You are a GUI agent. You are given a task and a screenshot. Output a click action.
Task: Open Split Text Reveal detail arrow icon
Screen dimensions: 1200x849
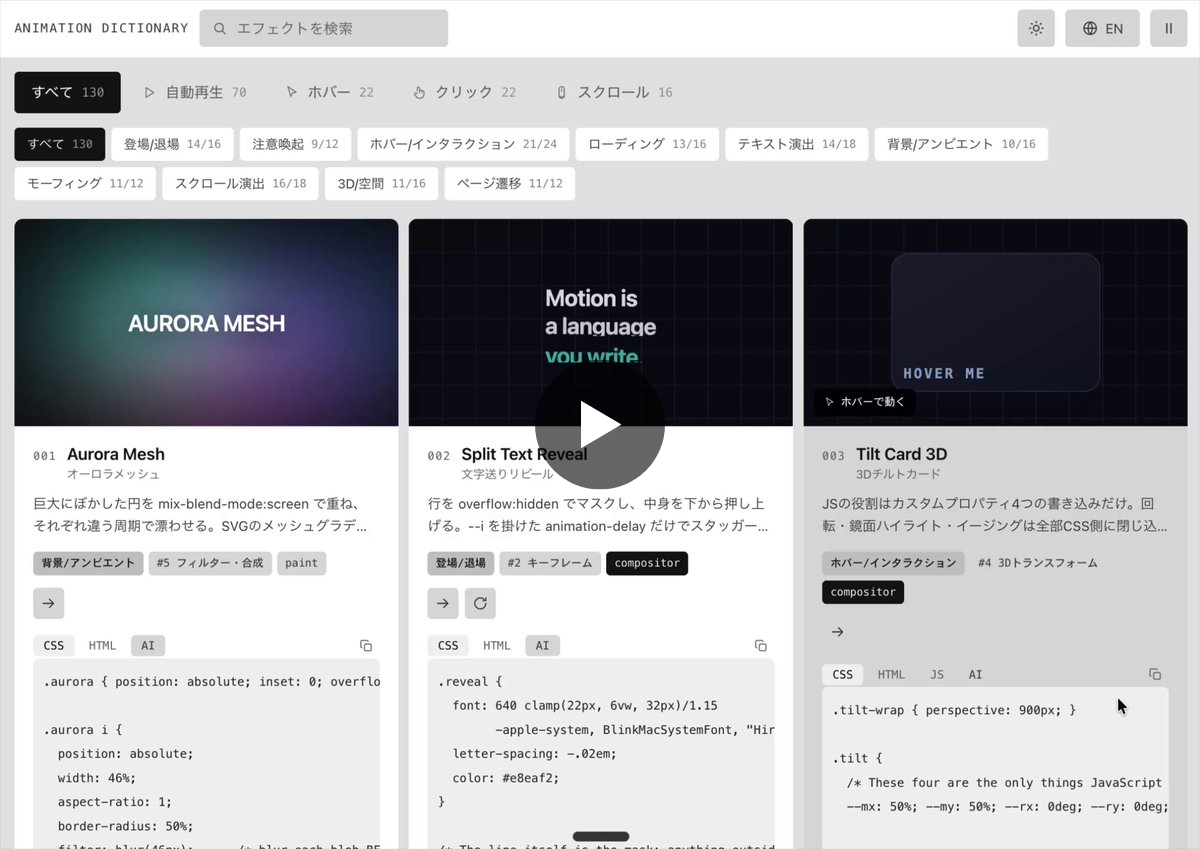pyautogui.click(x=443, y=603)
